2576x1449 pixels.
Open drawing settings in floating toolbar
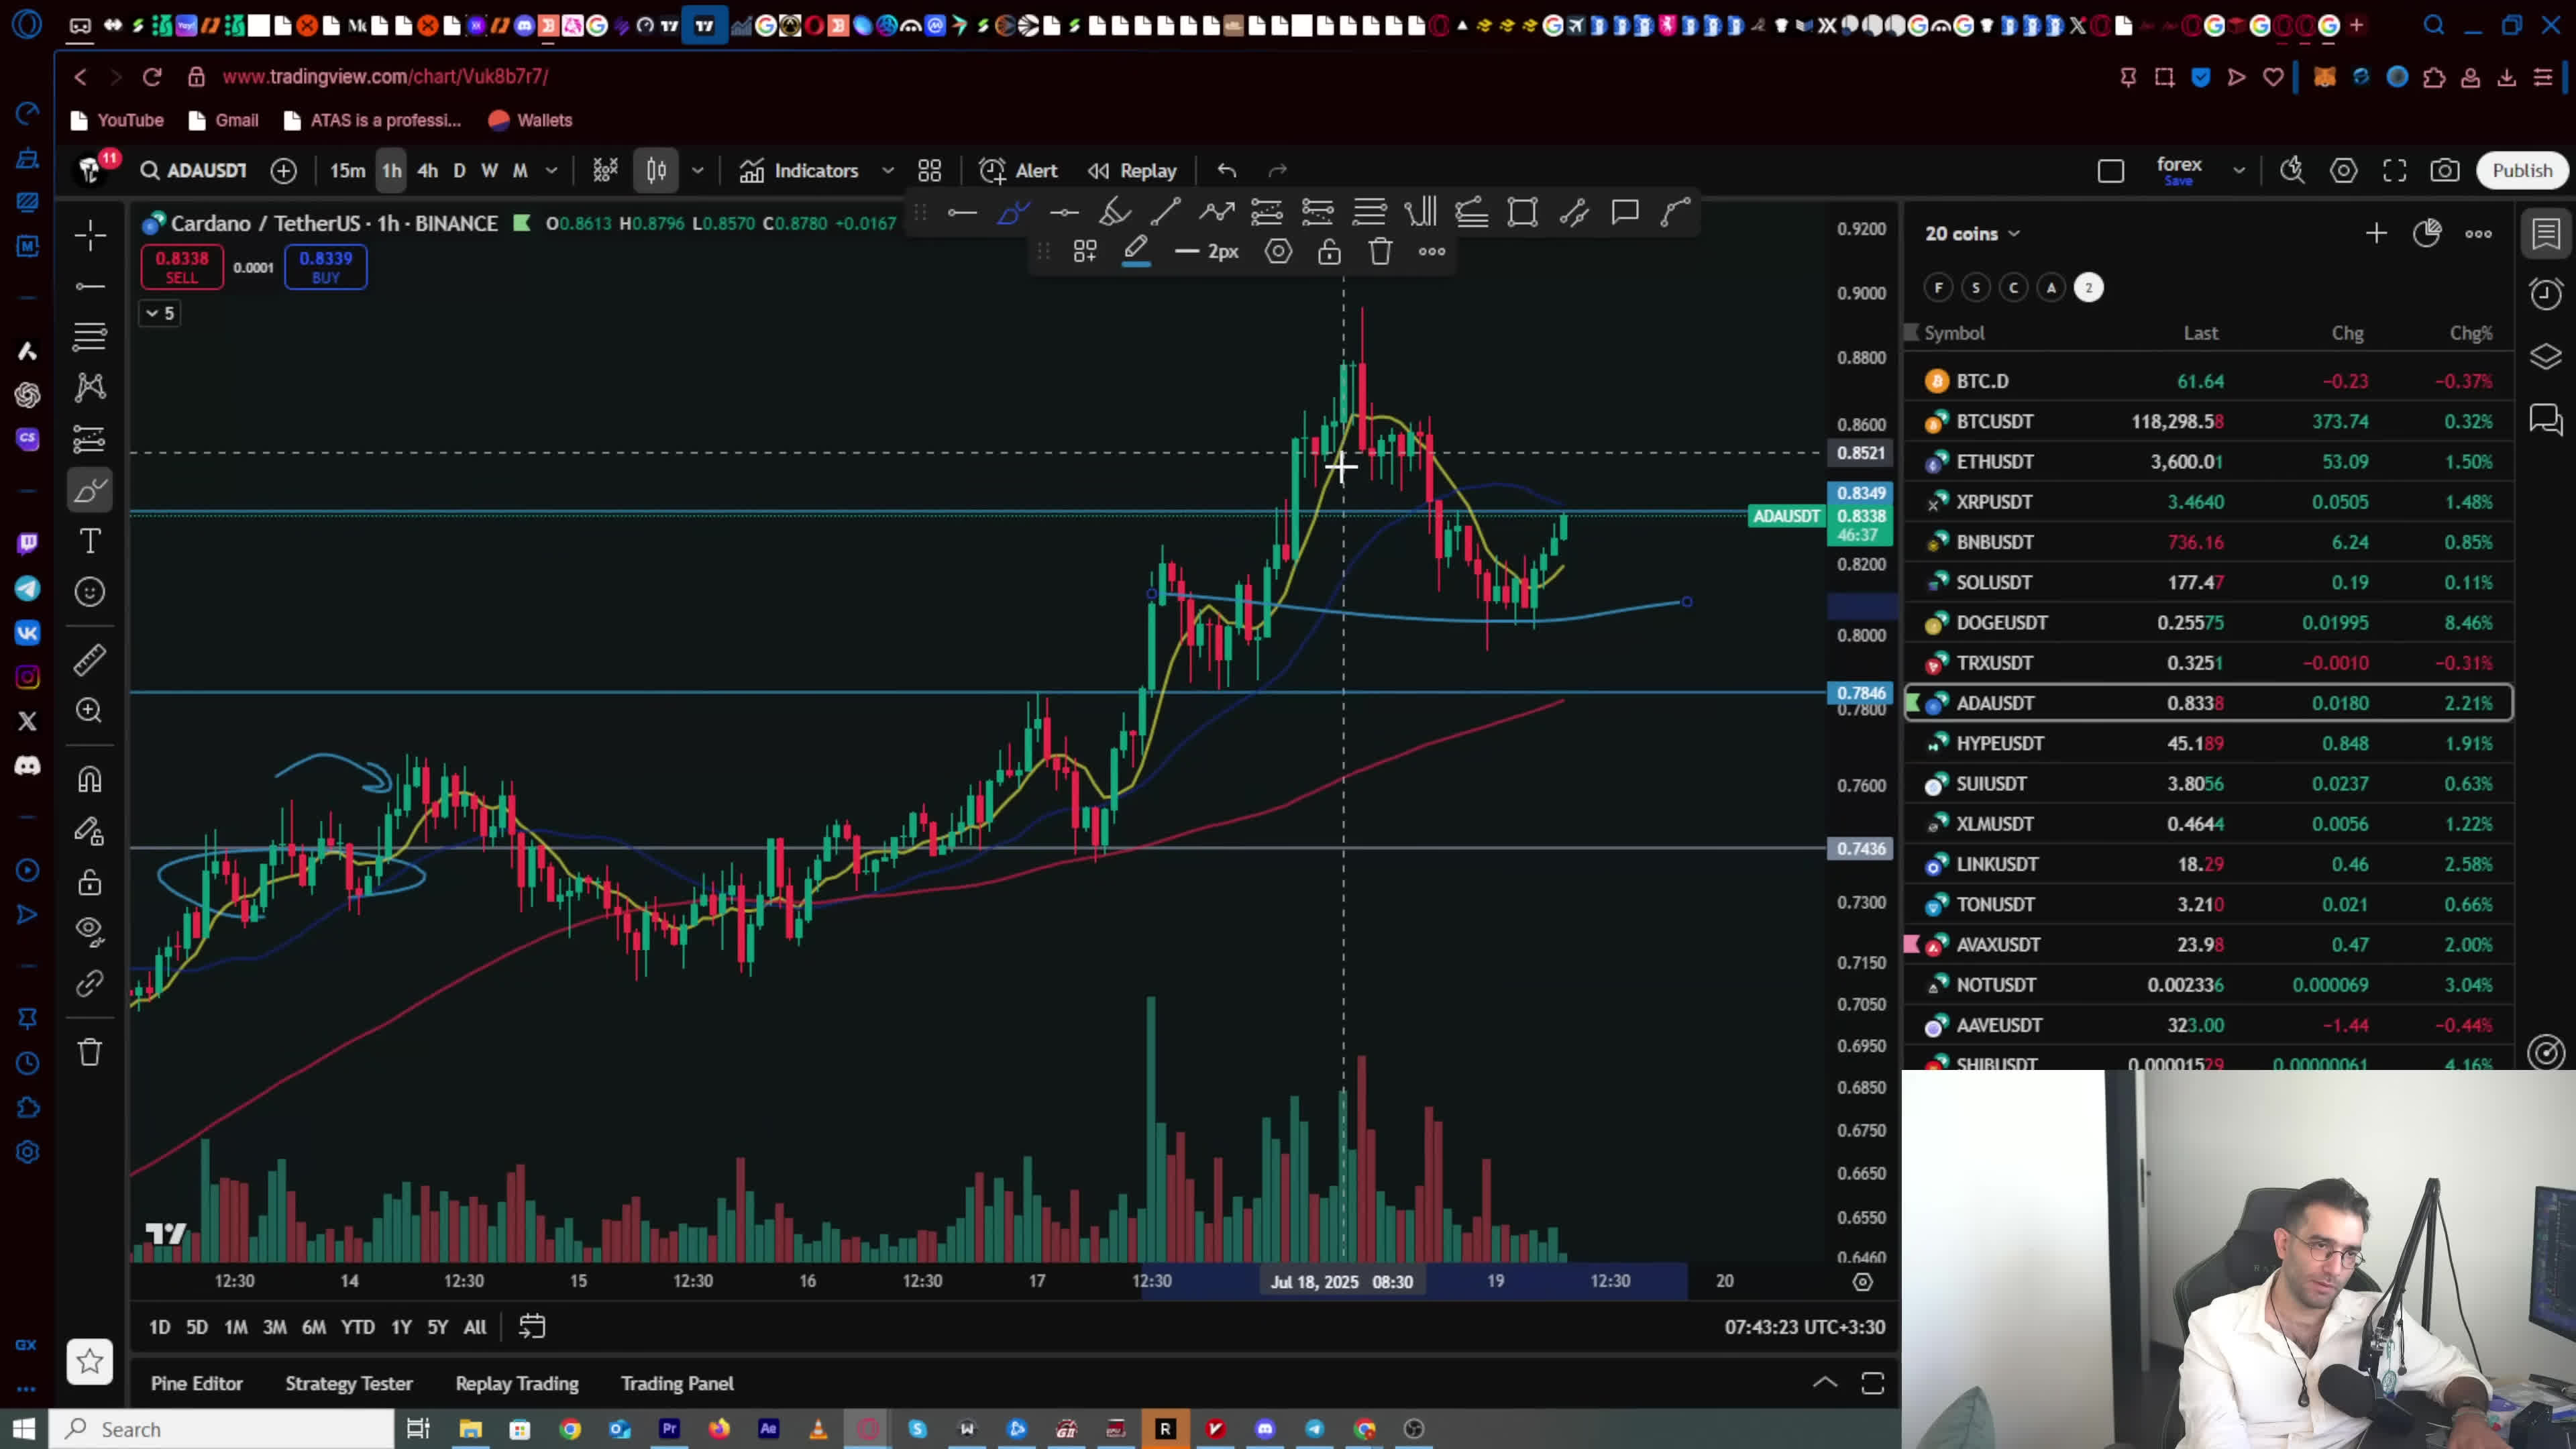pyautogui.click(x=1278, y=252)
